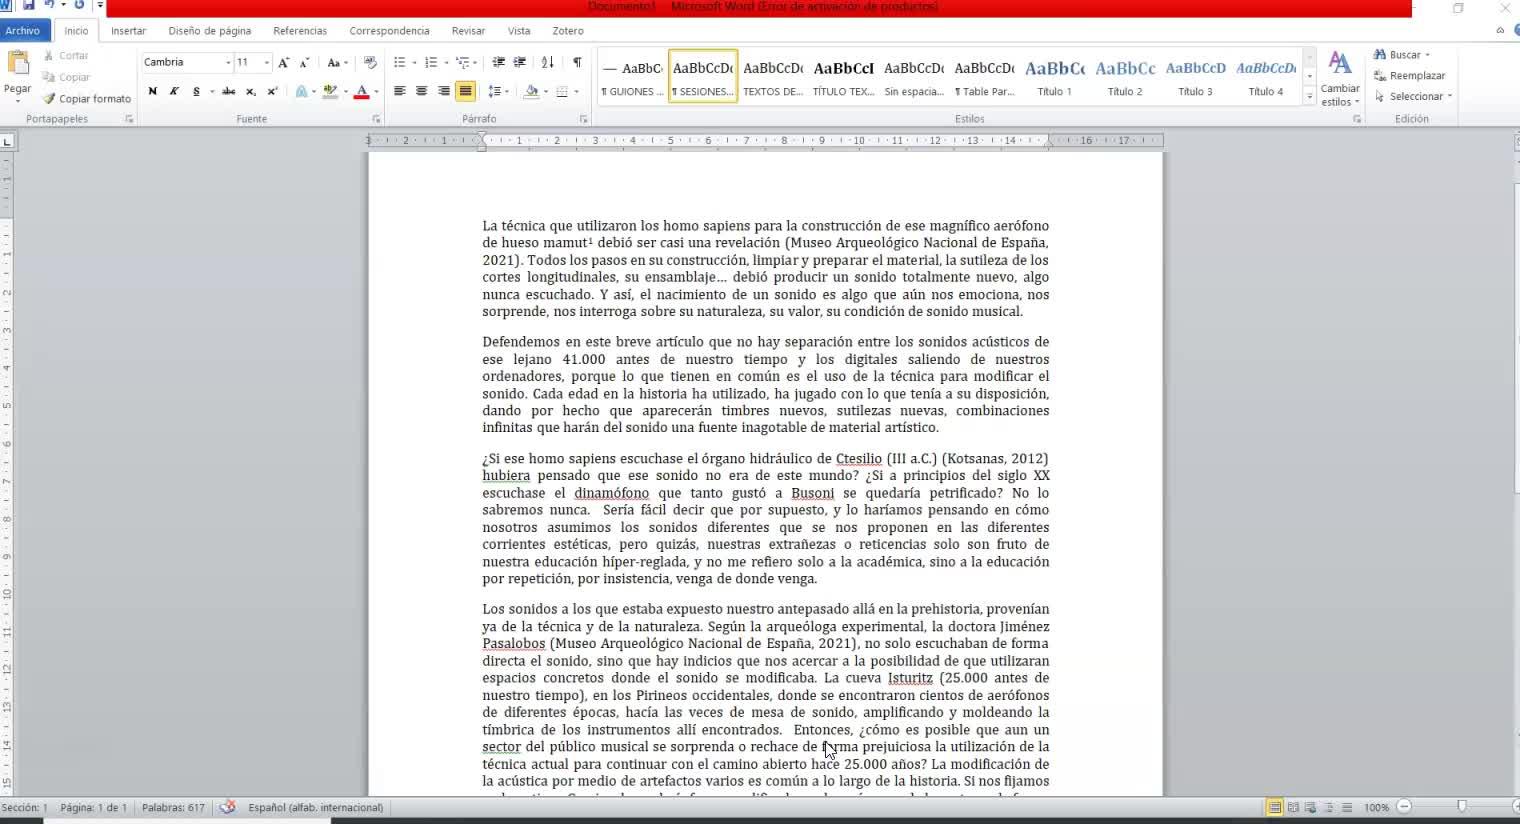
Task: Switch to the Diseño de página tab
Action: pos(210,31)
